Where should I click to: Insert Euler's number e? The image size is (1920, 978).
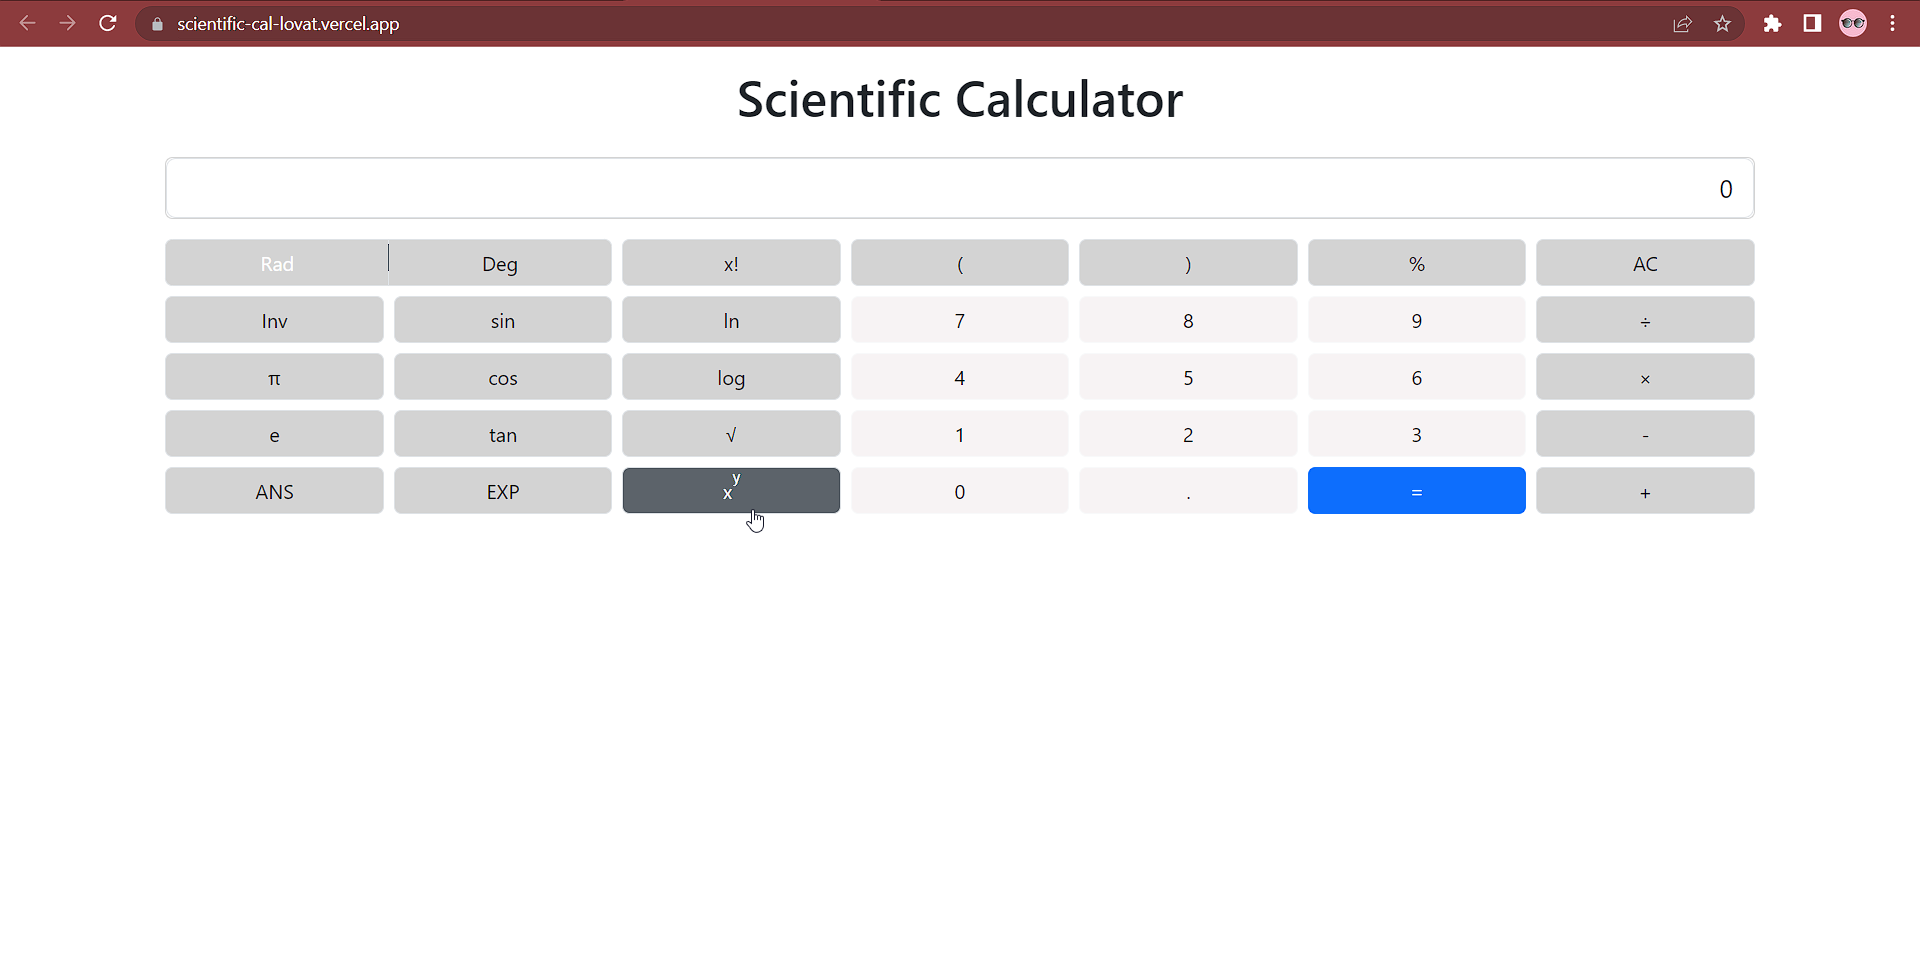click(x=274, y=434)
